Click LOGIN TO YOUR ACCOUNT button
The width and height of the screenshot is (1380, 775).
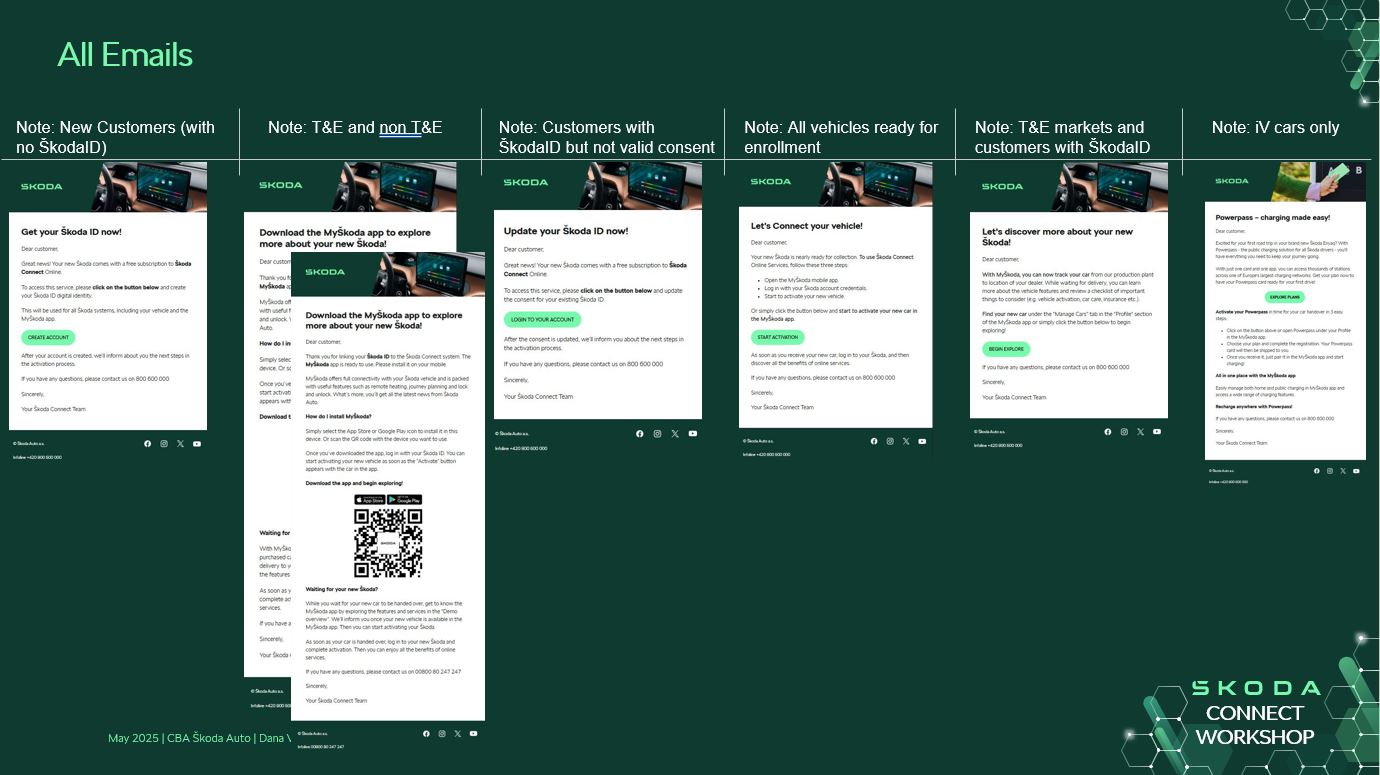pos(542,320)
